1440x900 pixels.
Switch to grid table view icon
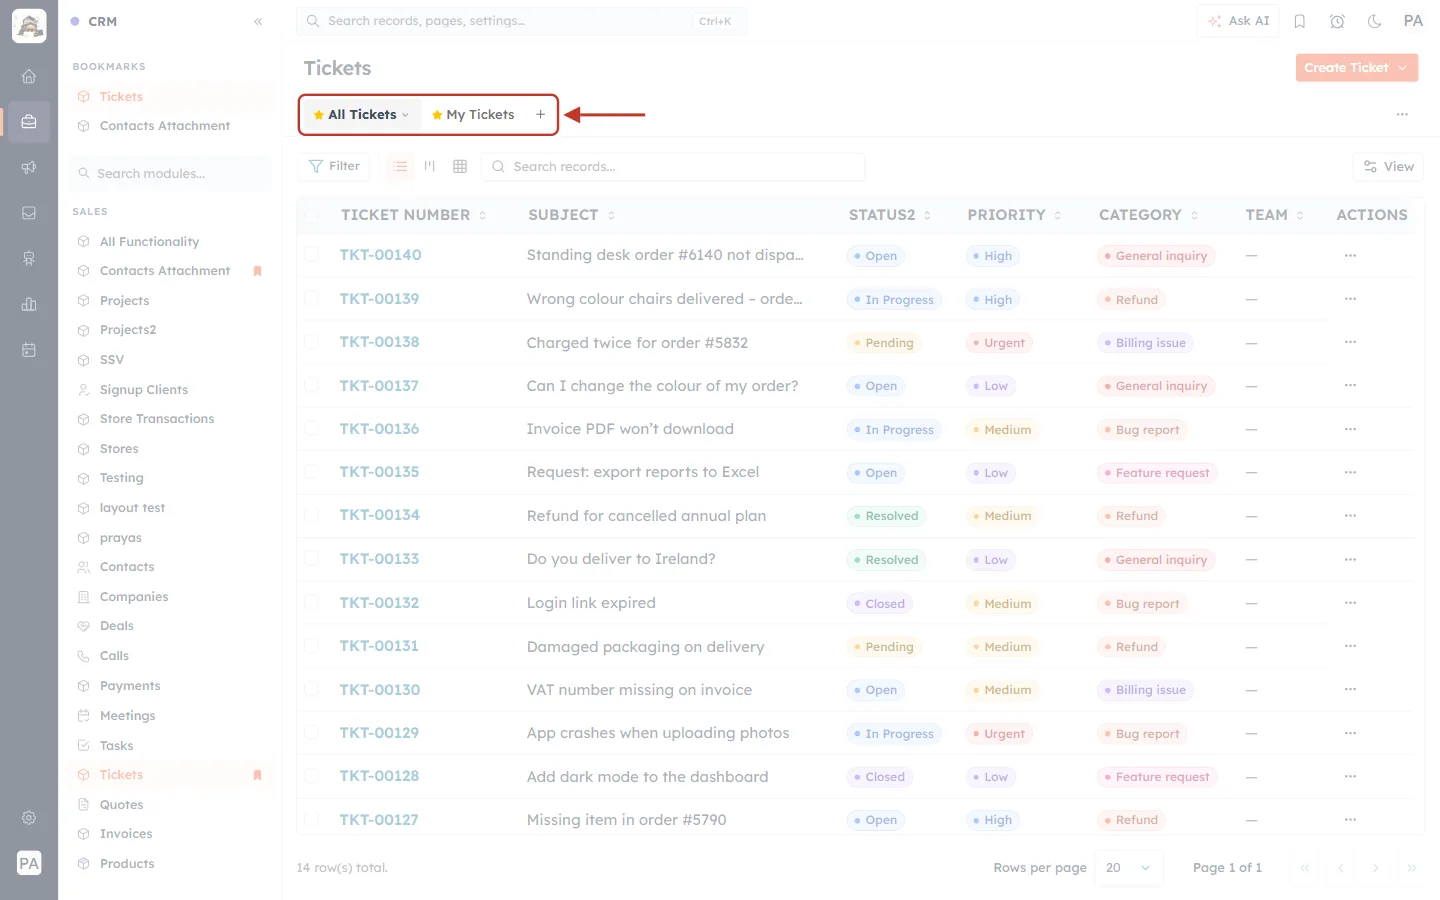tap(460, 166)
